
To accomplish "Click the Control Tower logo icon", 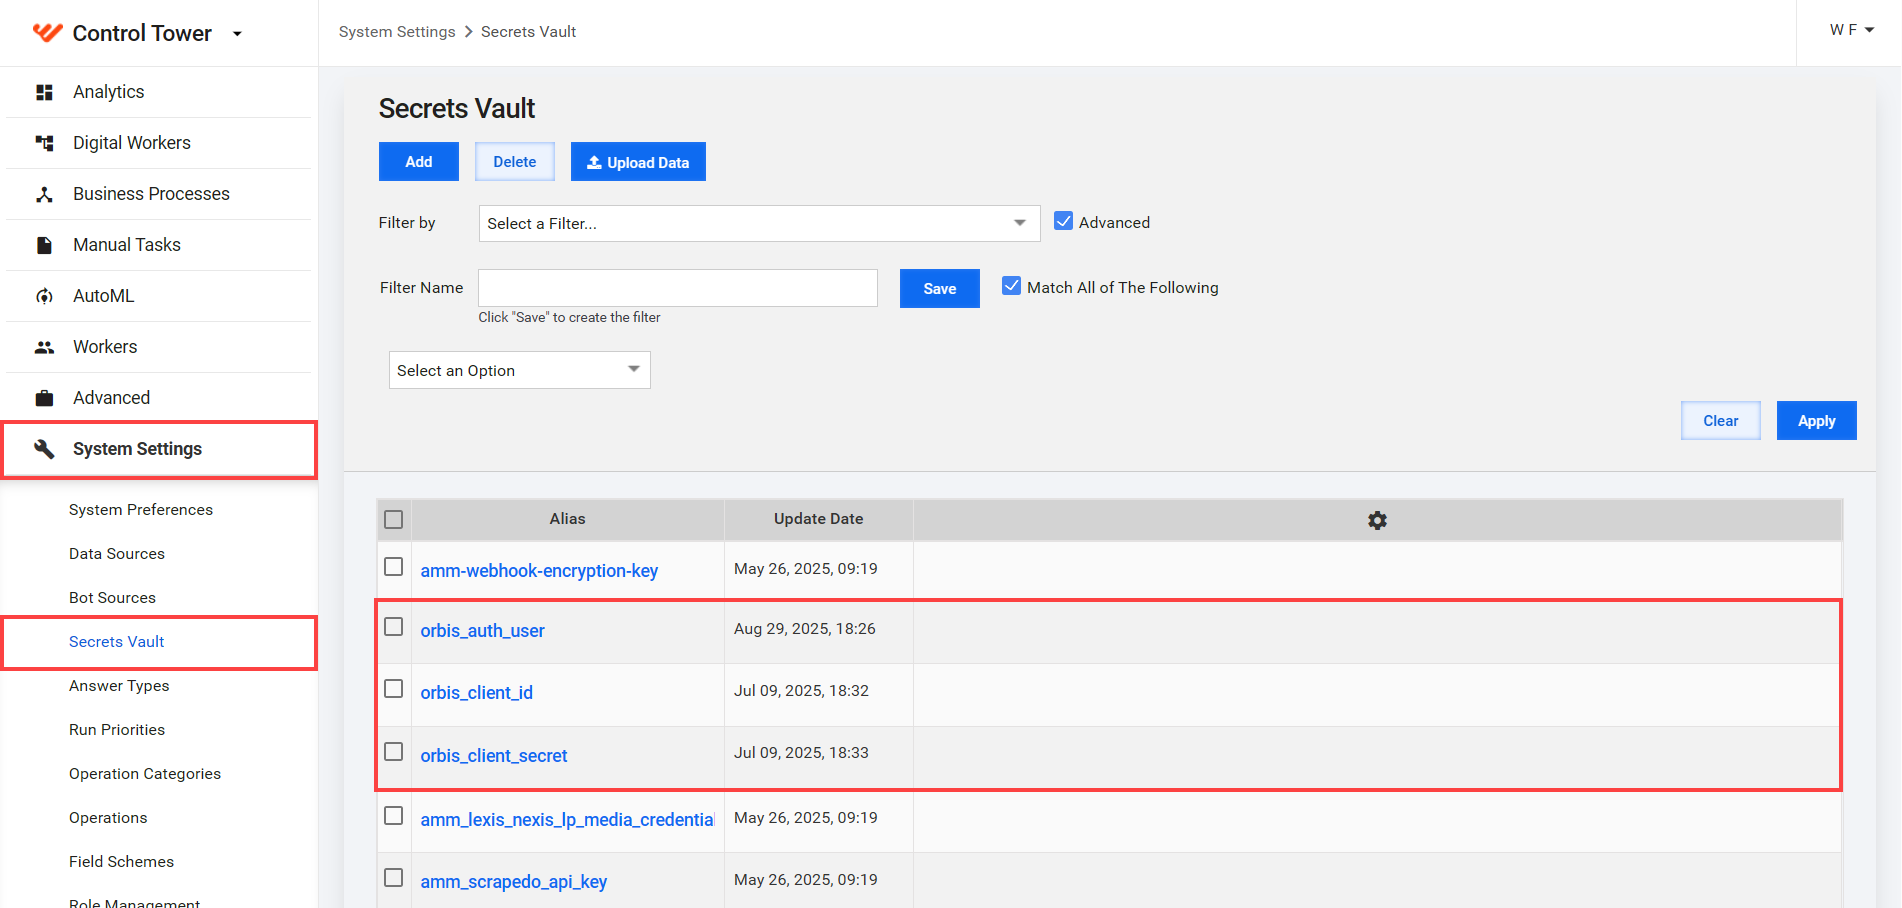I will point(47,33).
